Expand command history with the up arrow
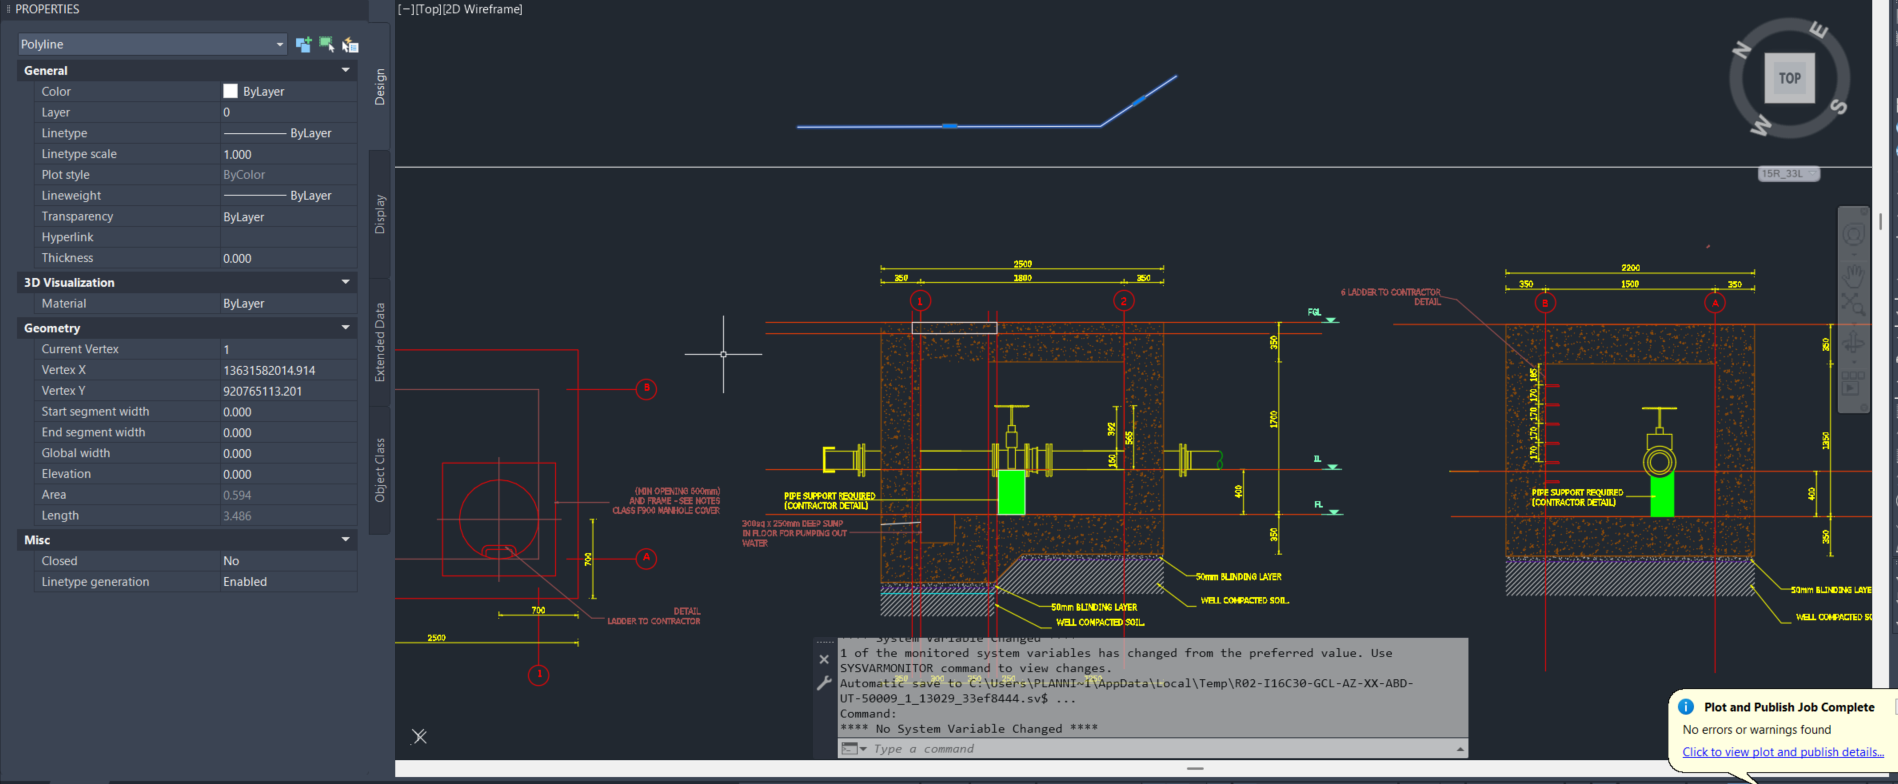 1460,748
